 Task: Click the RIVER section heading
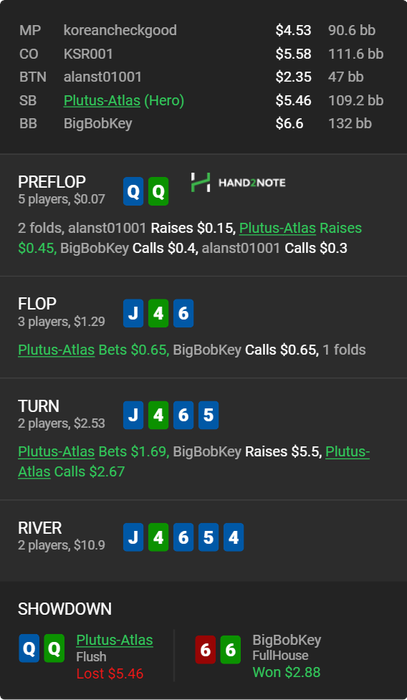40,528
